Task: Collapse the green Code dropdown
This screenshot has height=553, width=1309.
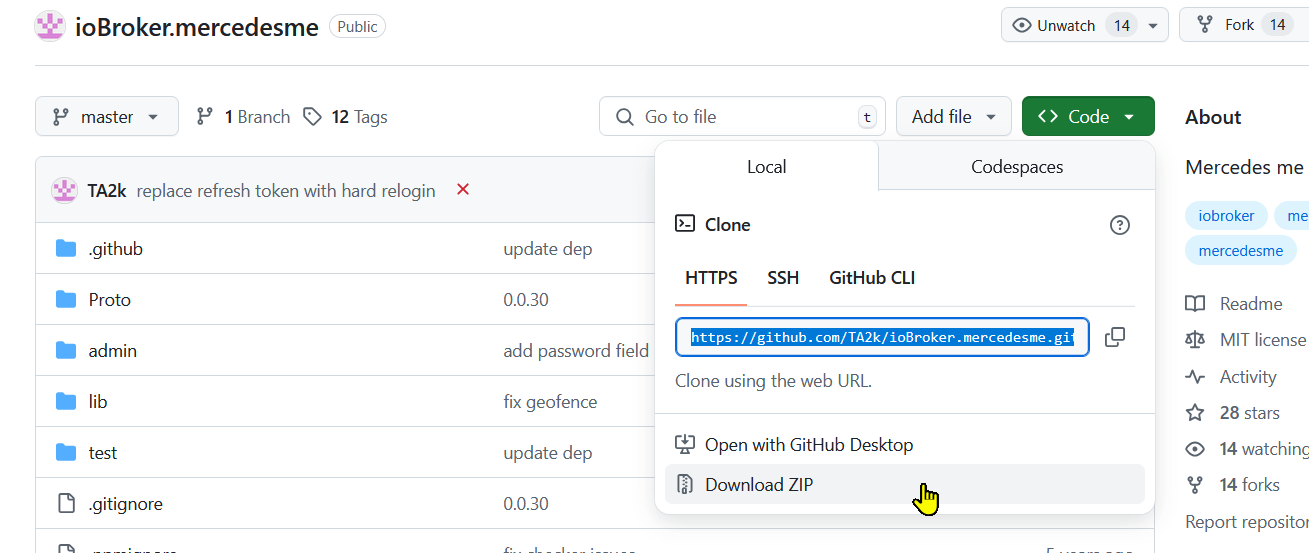Action: click(x=1088, y=117)
